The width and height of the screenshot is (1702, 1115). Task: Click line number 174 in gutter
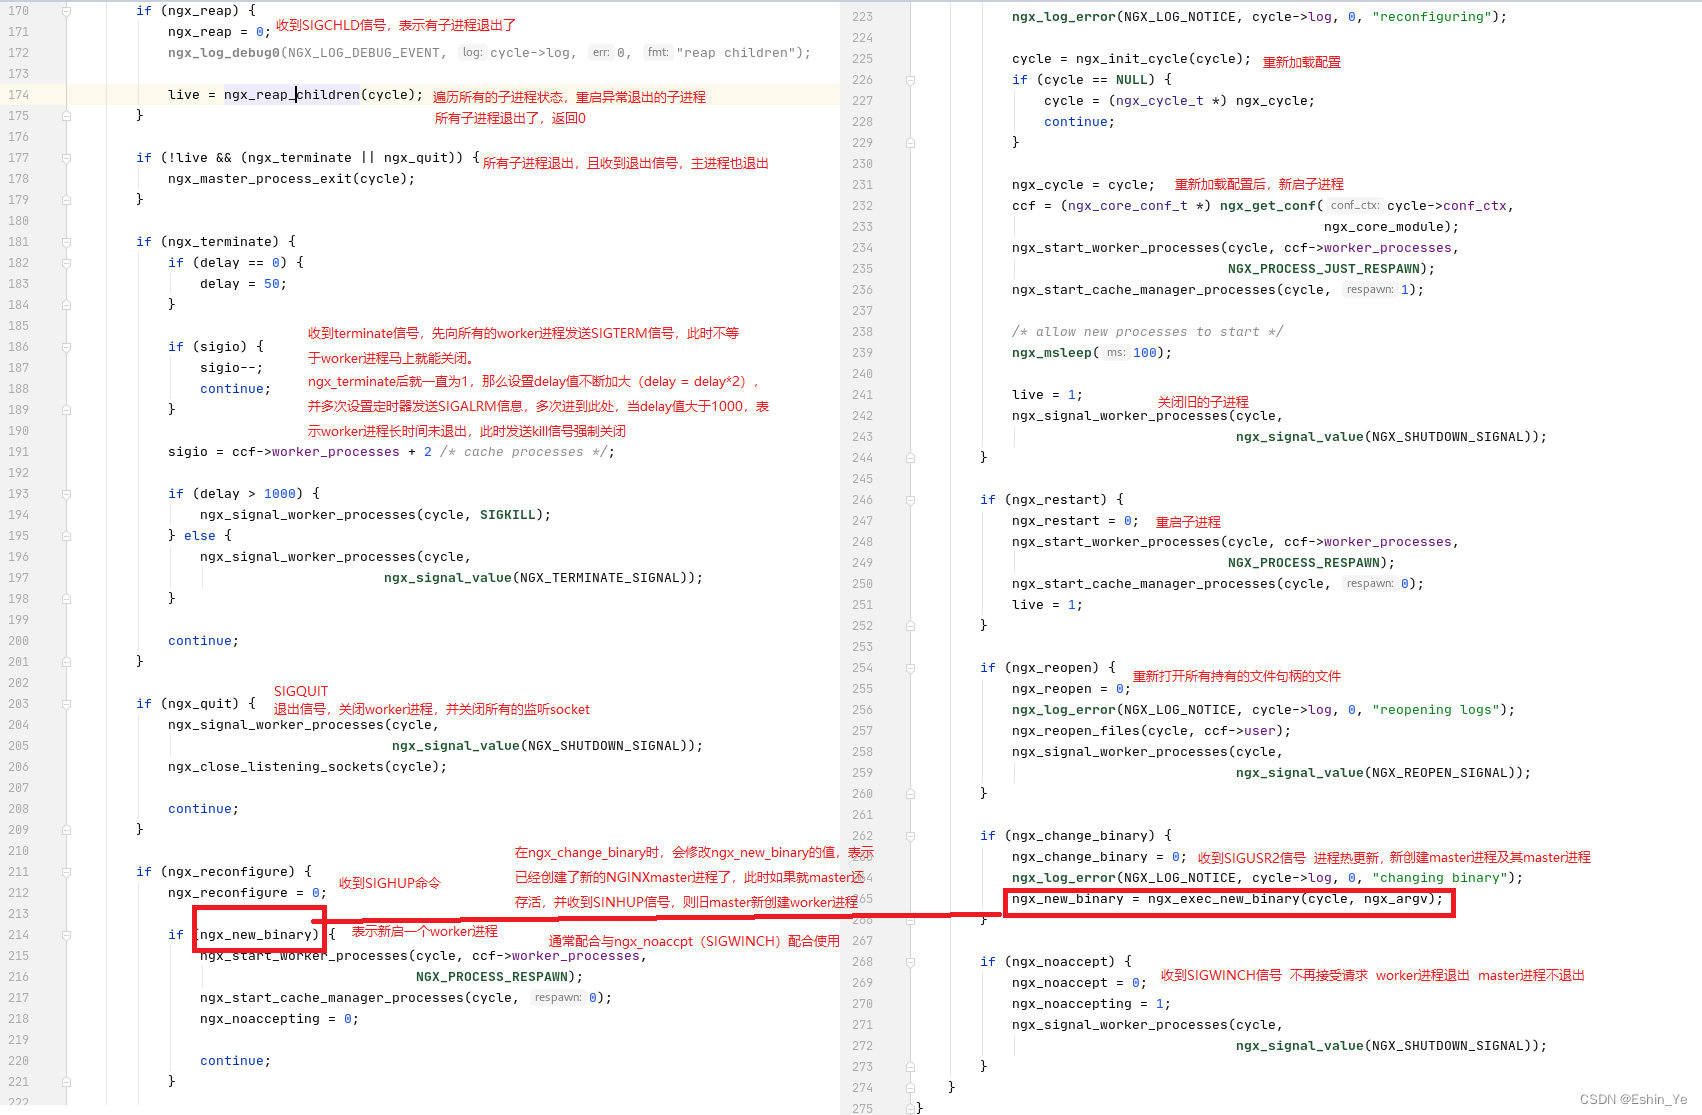(18, 95)
